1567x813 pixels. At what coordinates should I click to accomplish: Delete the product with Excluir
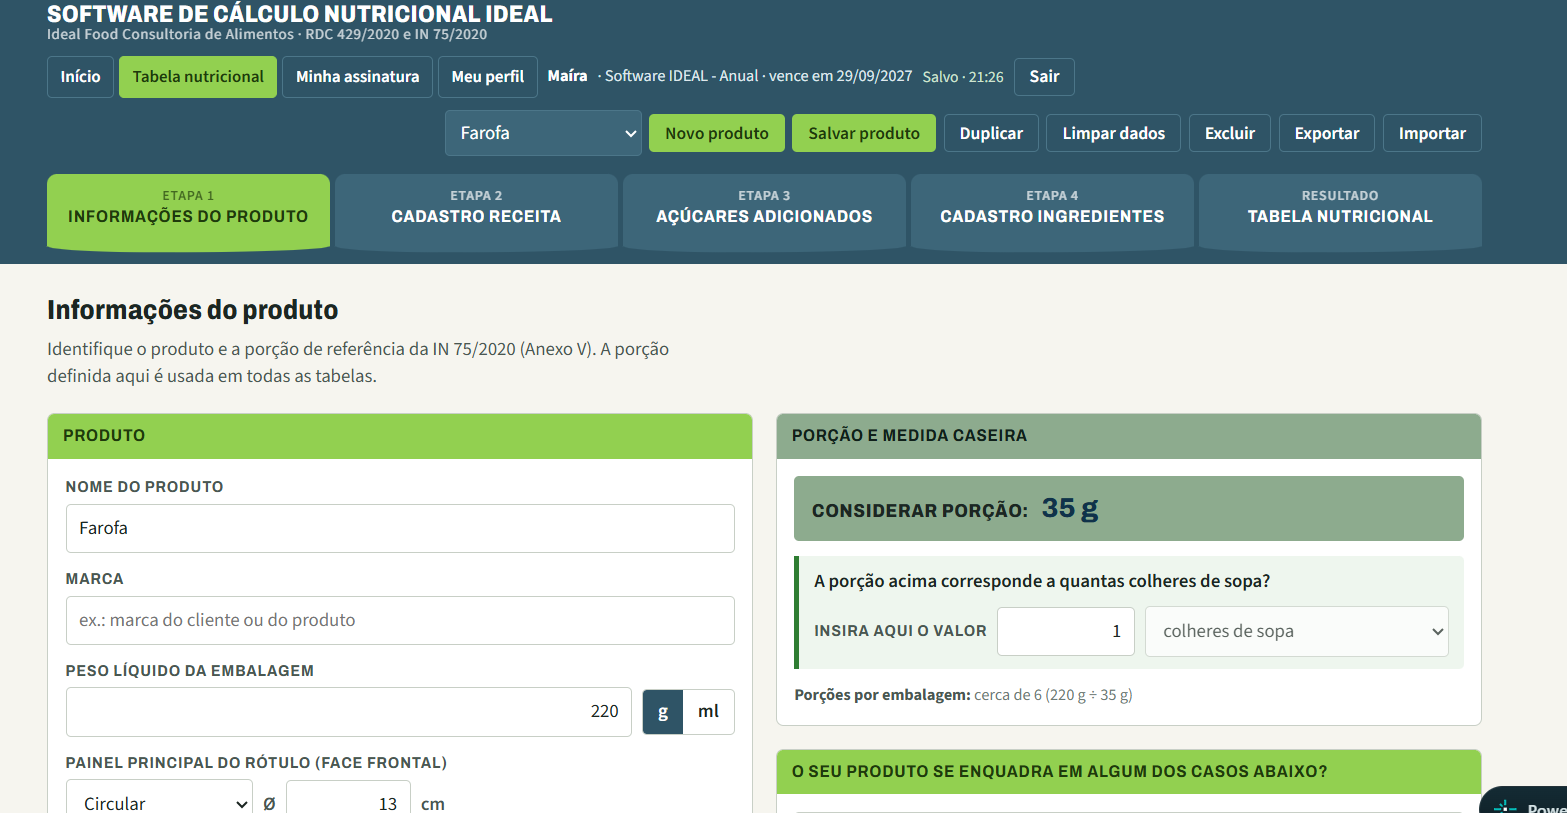pyautogui.click(x=1229, y=133)
